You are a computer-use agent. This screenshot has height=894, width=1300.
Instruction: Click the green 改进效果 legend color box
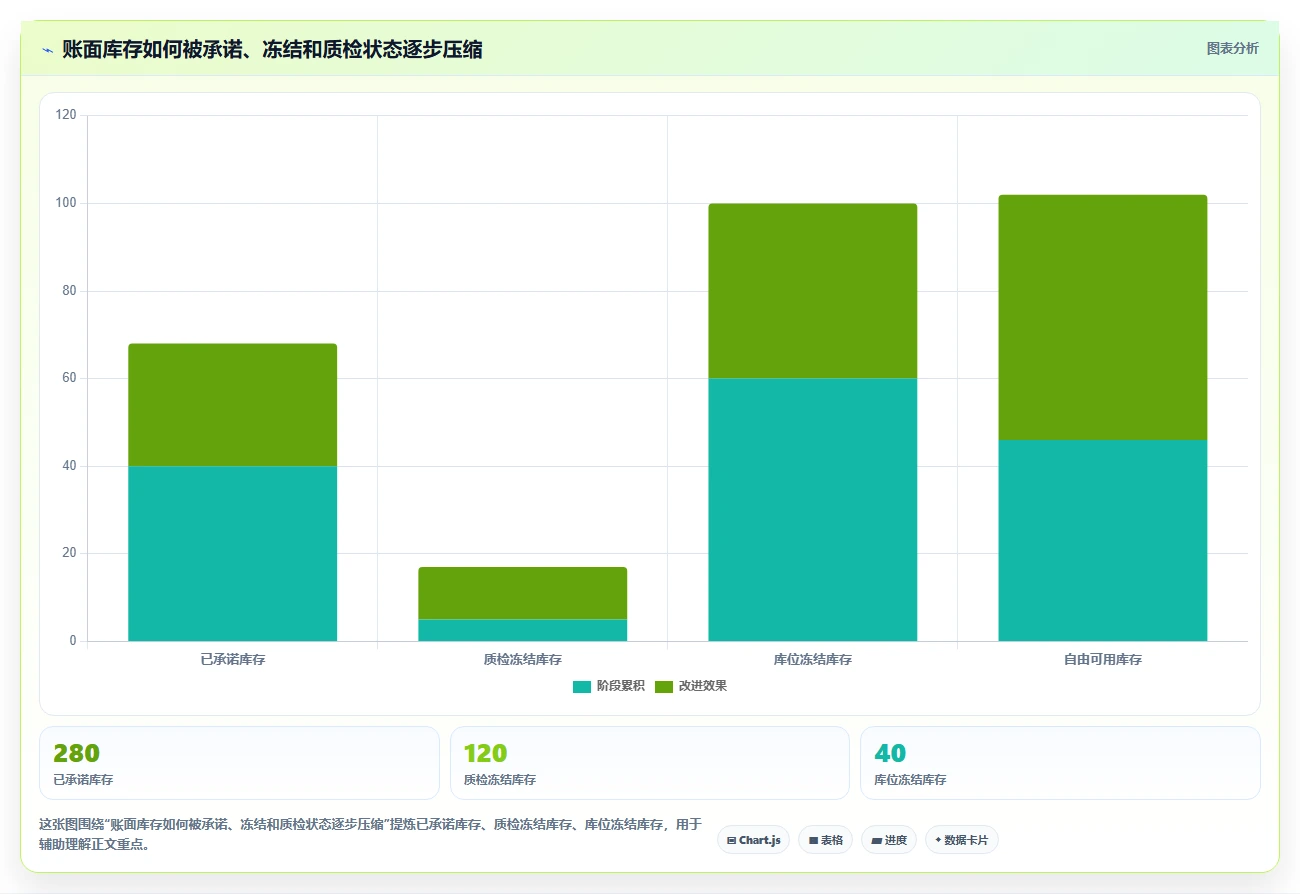click(x=665, y=686)
